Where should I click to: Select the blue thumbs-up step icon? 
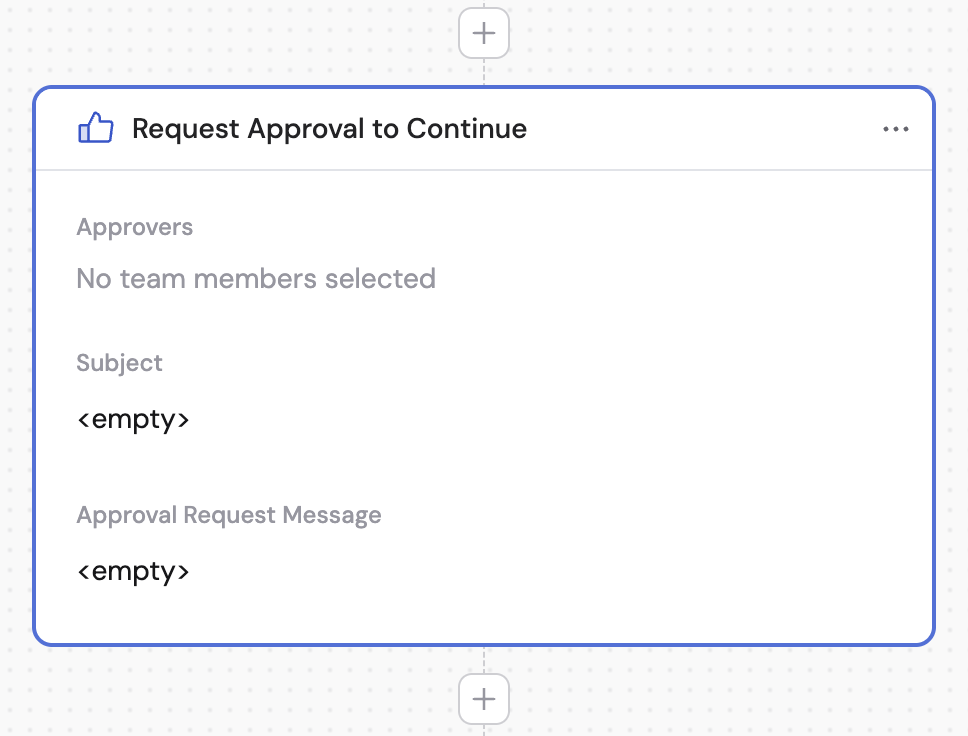pyautogui.click(x=95, y=128)
